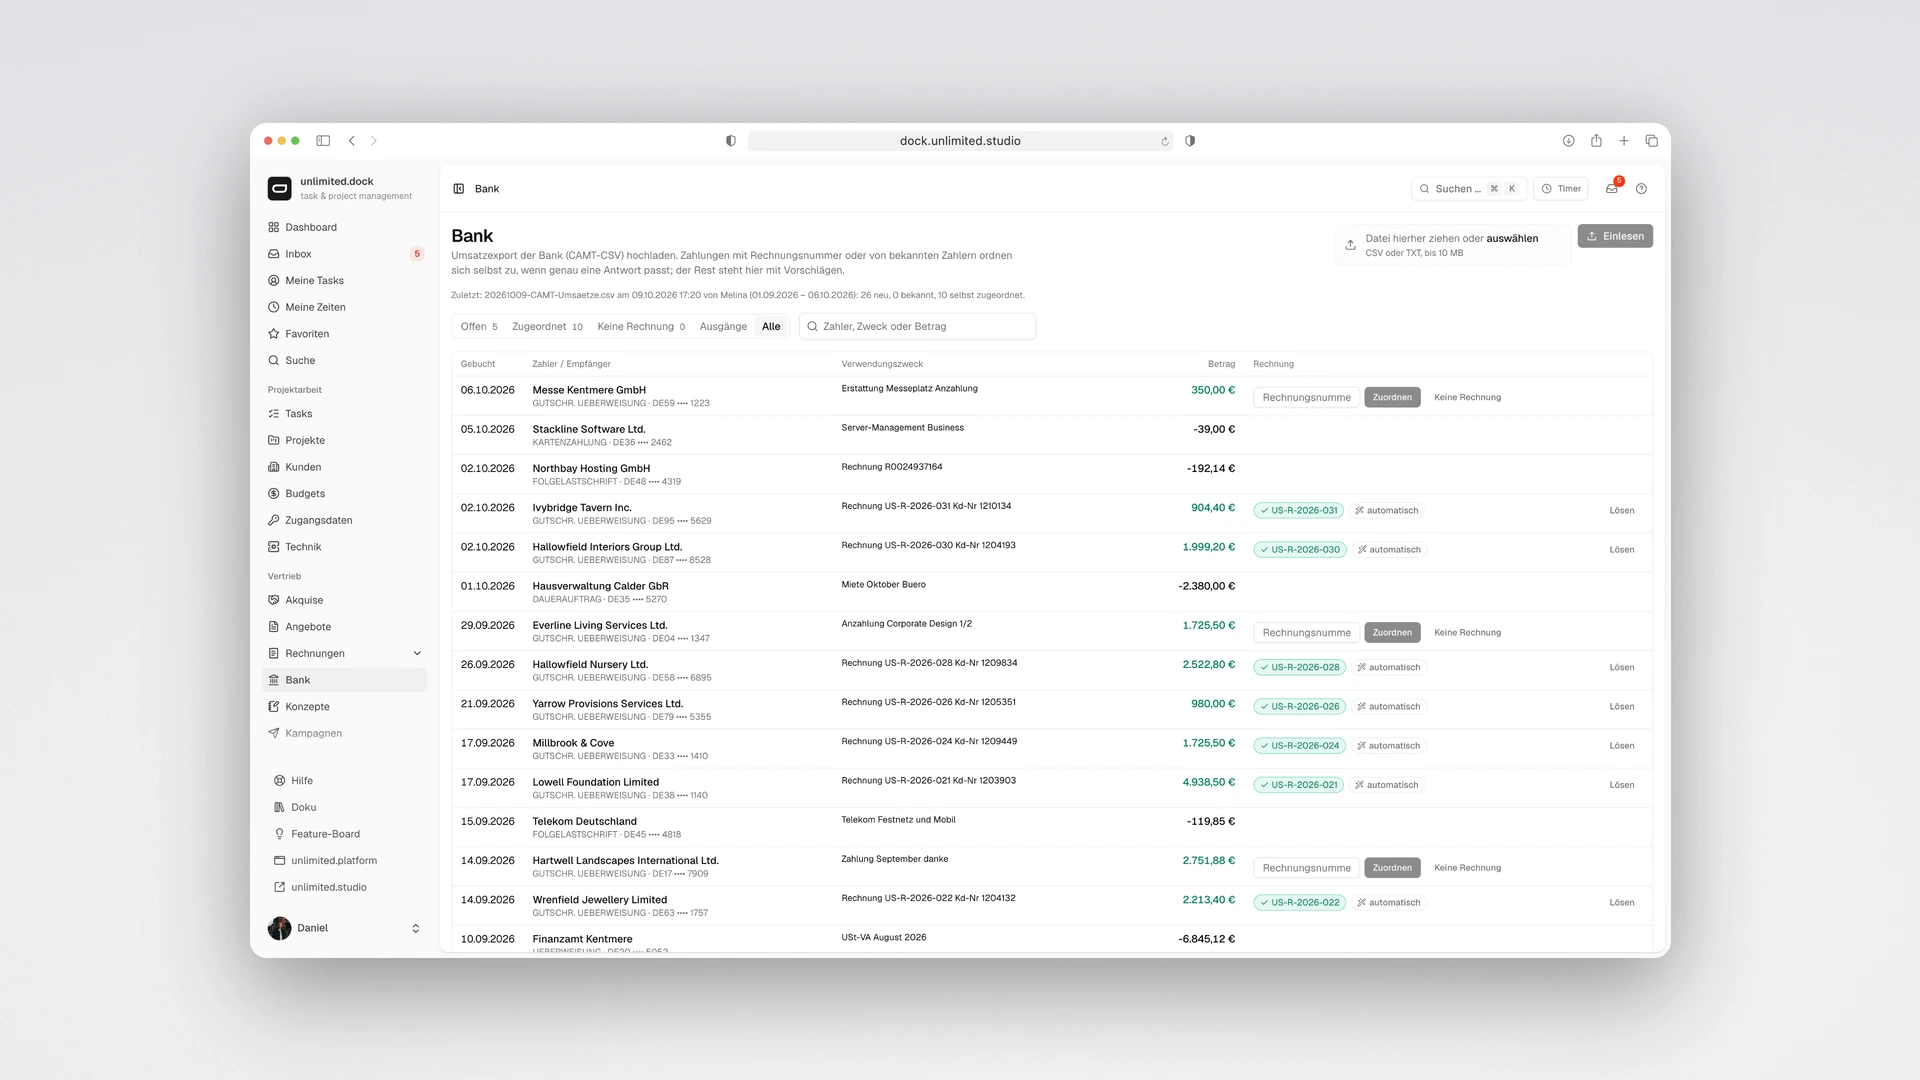Click the help question mark icon
This screenshot has width=1920, height=1080.
(1641, 188)
